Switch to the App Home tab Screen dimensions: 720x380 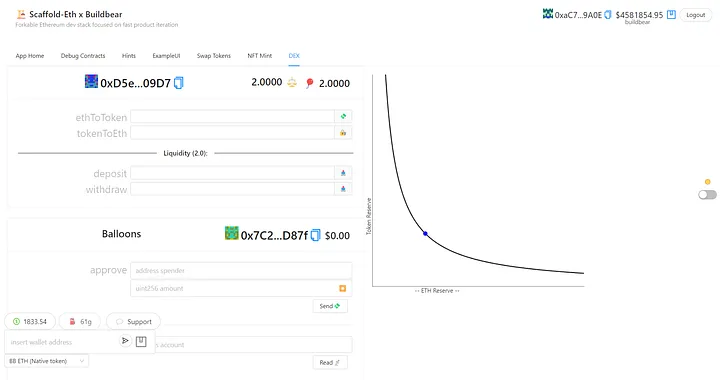click(30, 56)
